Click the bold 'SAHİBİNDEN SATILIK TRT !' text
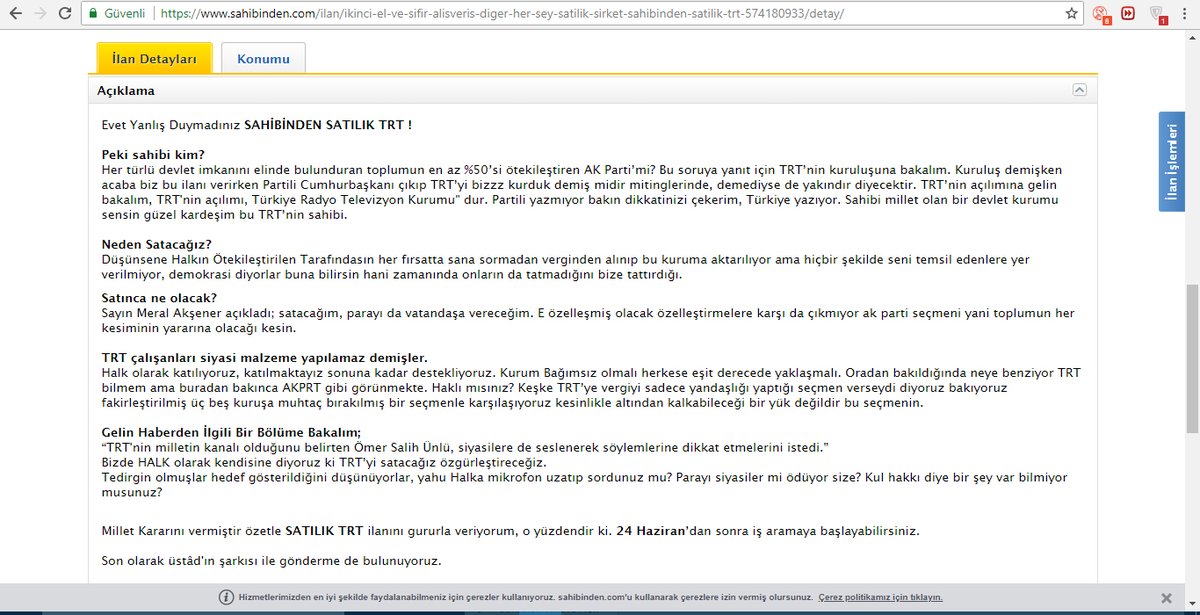 [x=328, y=125]
